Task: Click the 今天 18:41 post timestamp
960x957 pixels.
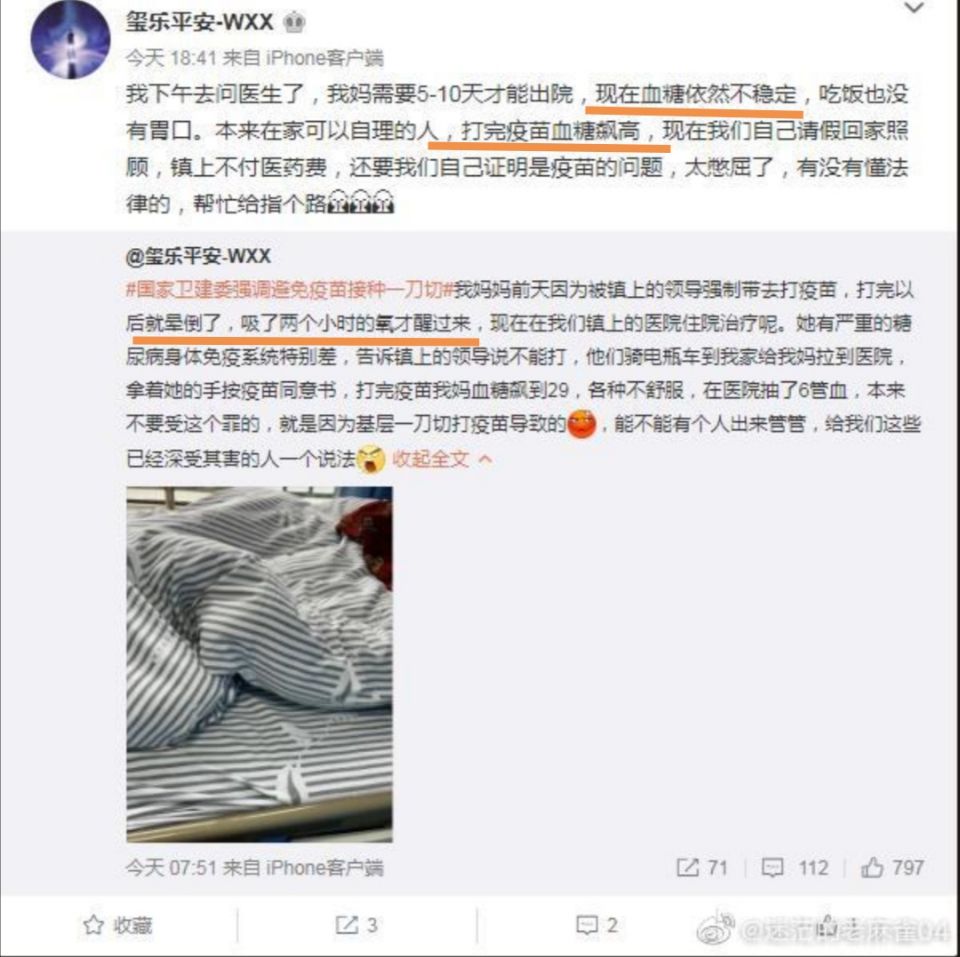Action: point(171,58)
